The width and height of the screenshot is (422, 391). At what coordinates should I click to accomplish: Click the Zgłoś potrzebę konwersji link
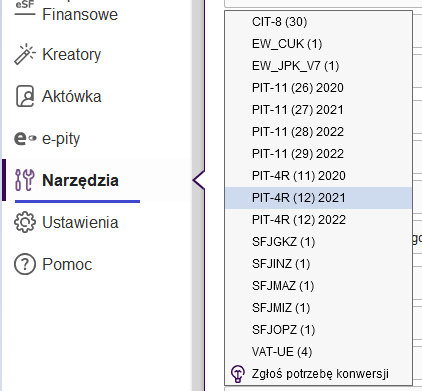(320, 374)
